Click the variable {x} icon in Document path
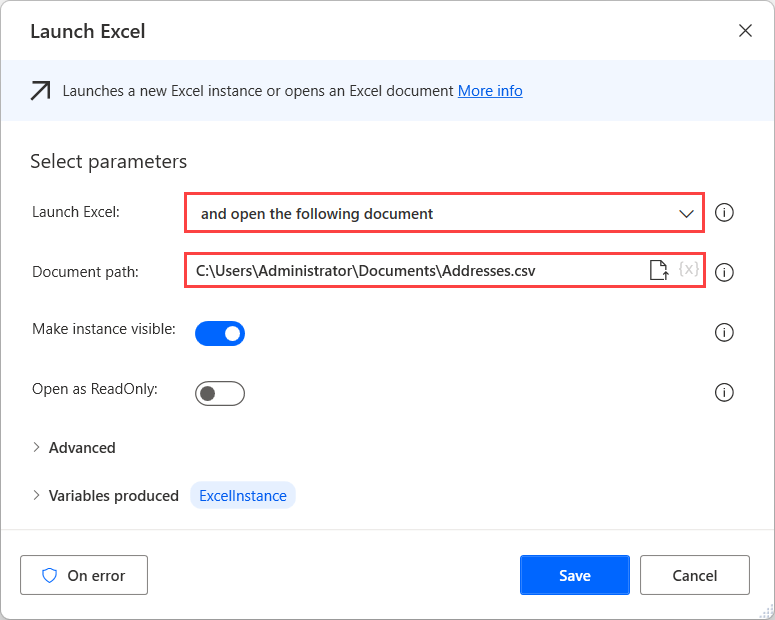Viewport: 775px width, 620px height. click(x=689, y=269)
